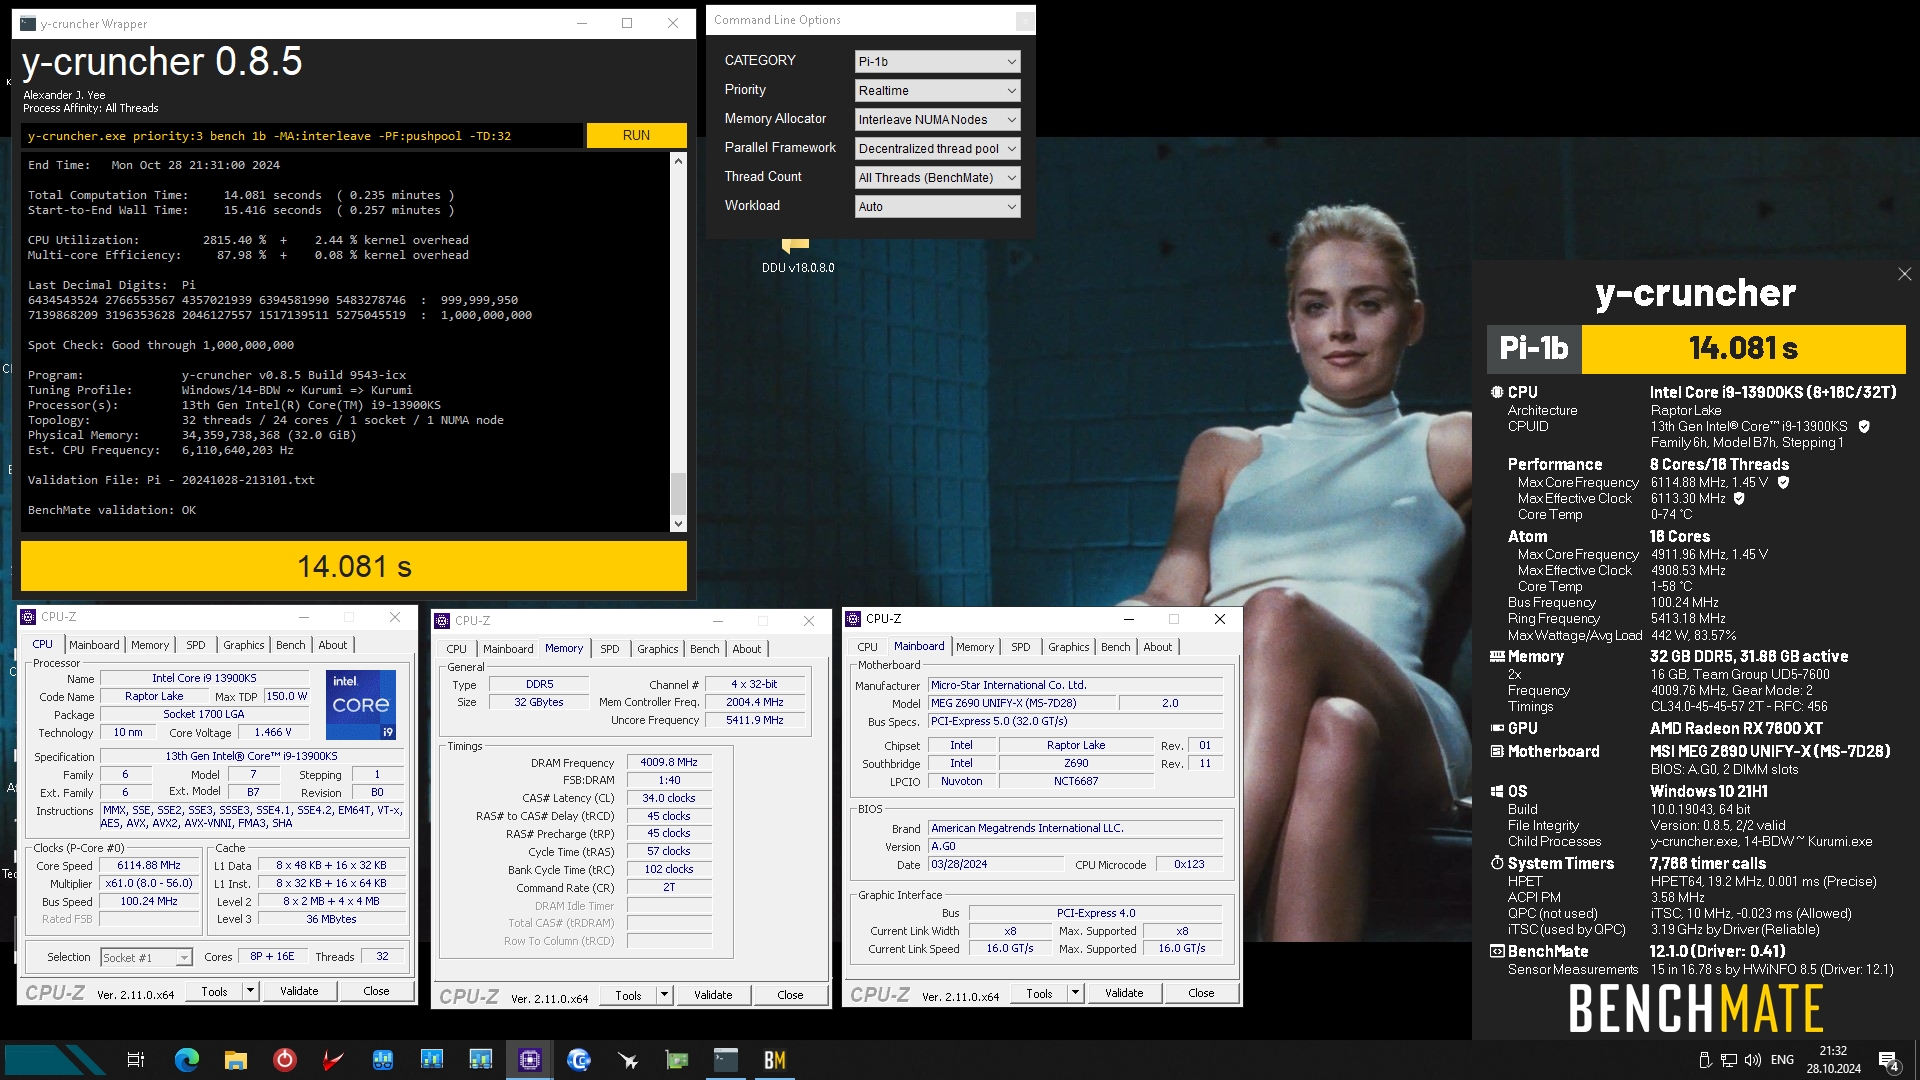The height and width of the screenshot is (1080, 1920).
Task: Open the Thread Count dropdown
Action: (x=937, y=177)
